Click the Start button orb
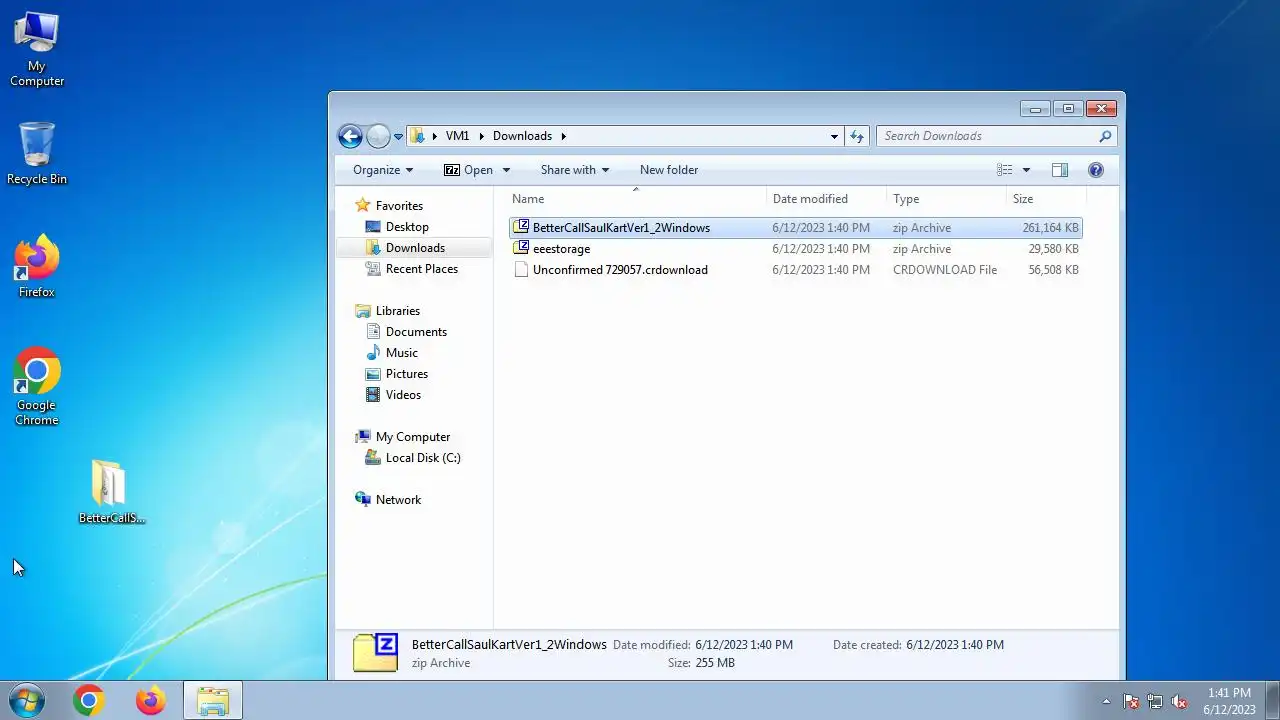The image size is (1280, 720). pyautogui.click(x=26, y=701)
